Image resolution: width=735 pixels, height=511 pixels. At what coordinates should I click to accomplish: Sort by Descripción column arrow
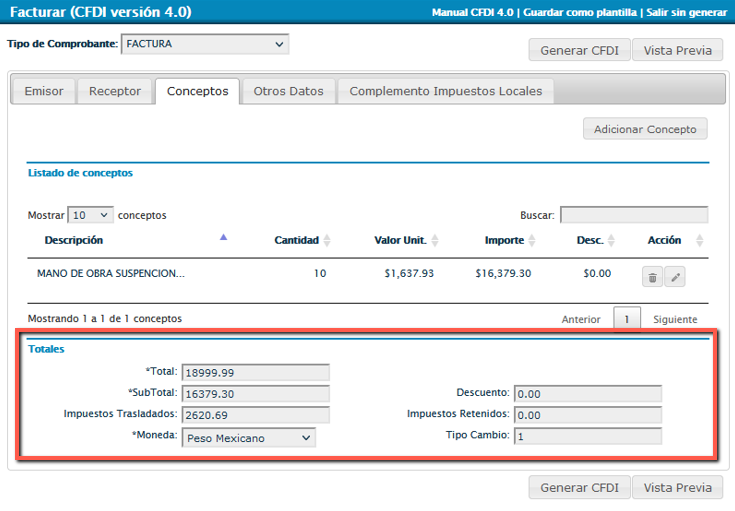point(223,238)
